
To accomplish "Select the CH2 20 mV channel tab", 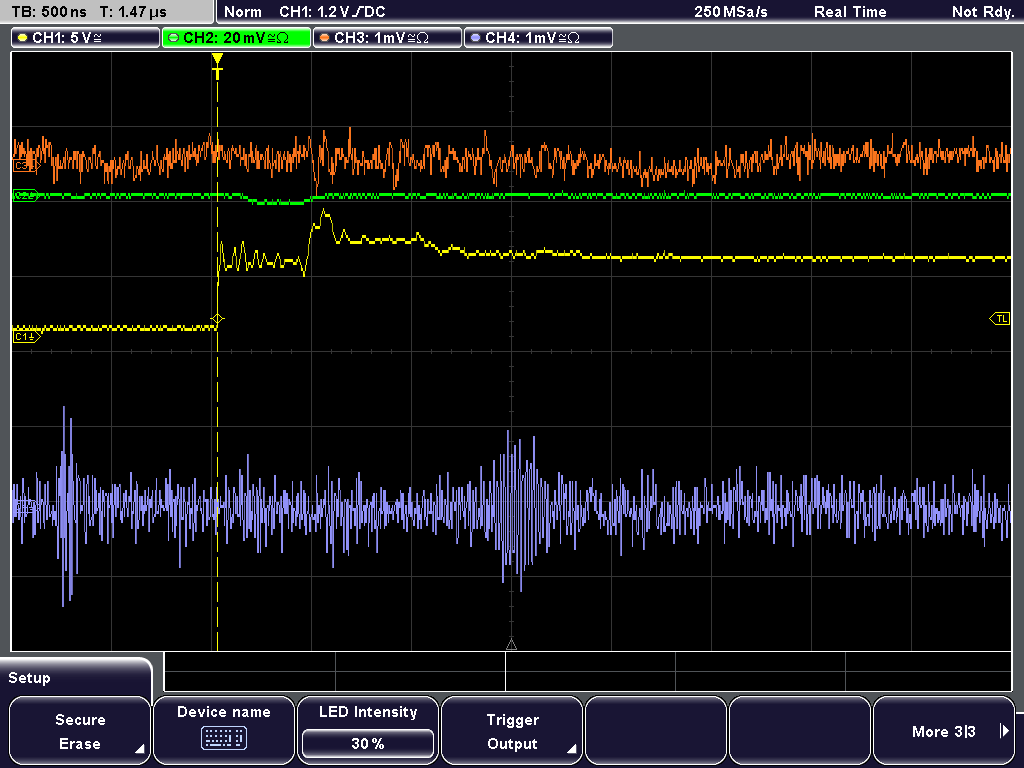I will pyautogui.click(x=236, y=38).
